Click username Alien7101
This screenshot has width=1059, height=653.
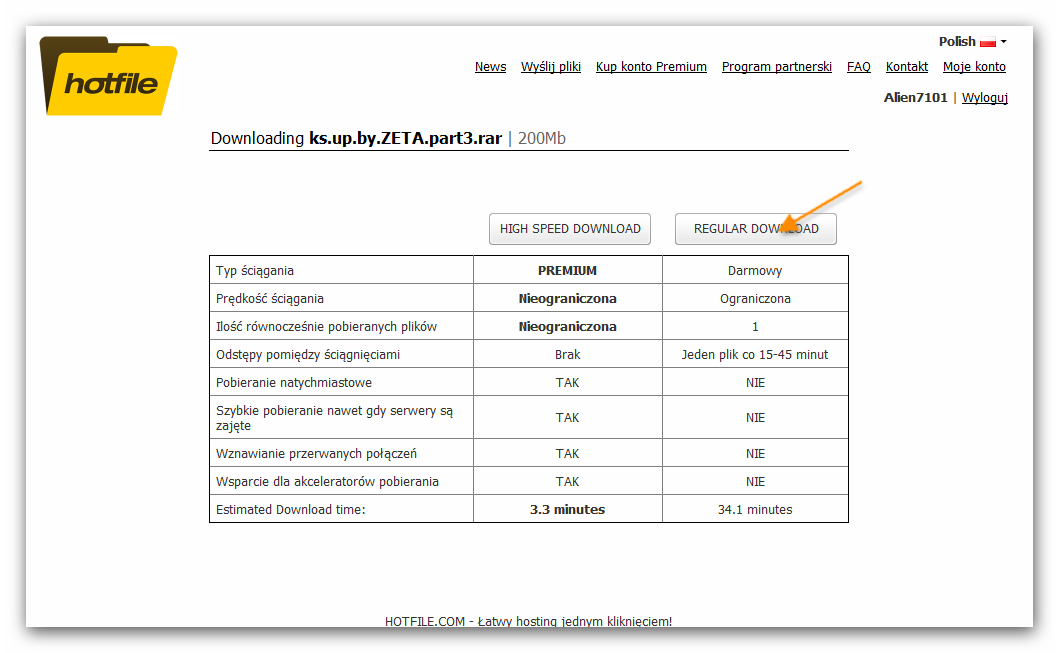coord(915,98)
